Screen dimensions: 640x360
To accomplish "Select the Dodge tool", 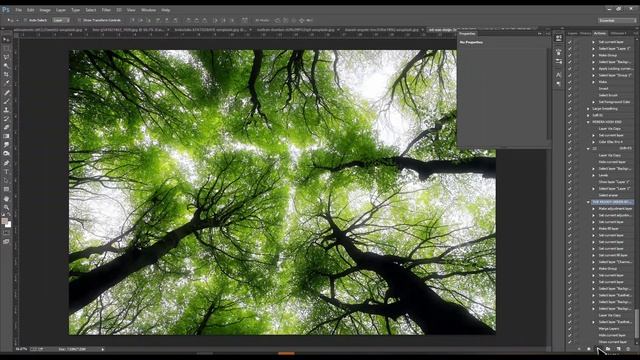I will click(x=6, y=153).
